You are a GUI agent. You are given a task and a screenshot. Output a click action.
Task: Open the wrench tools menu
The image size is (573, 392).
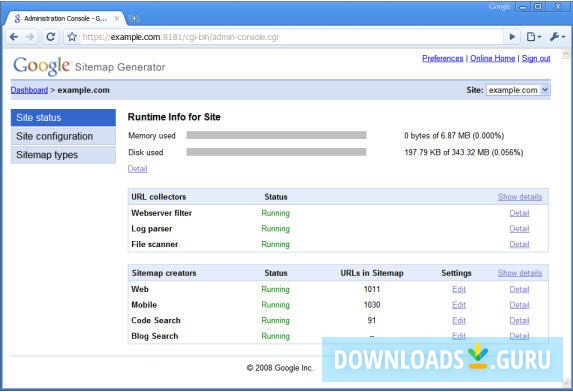click(x=557, y=37)
